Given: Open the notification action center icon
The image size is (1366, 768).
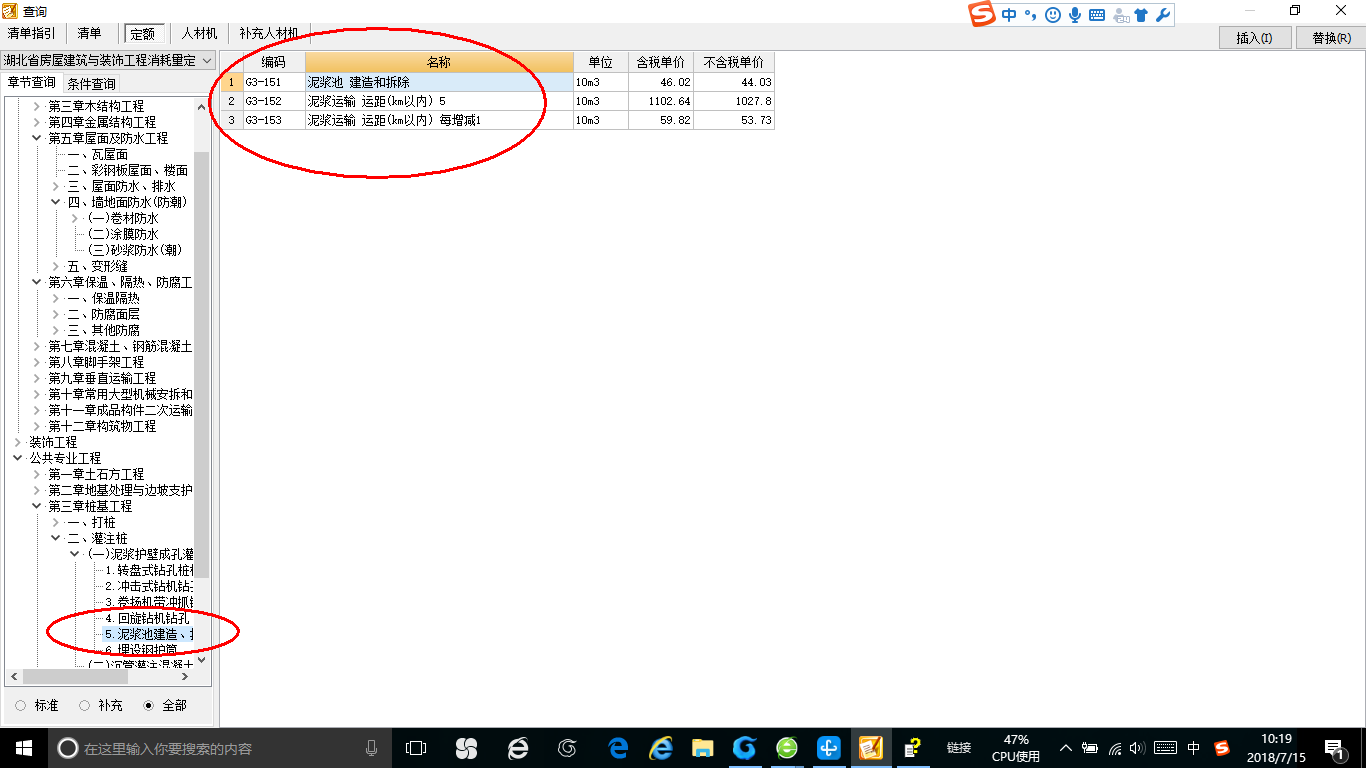Looking at the screenshot, I should tap(1334, 748).
